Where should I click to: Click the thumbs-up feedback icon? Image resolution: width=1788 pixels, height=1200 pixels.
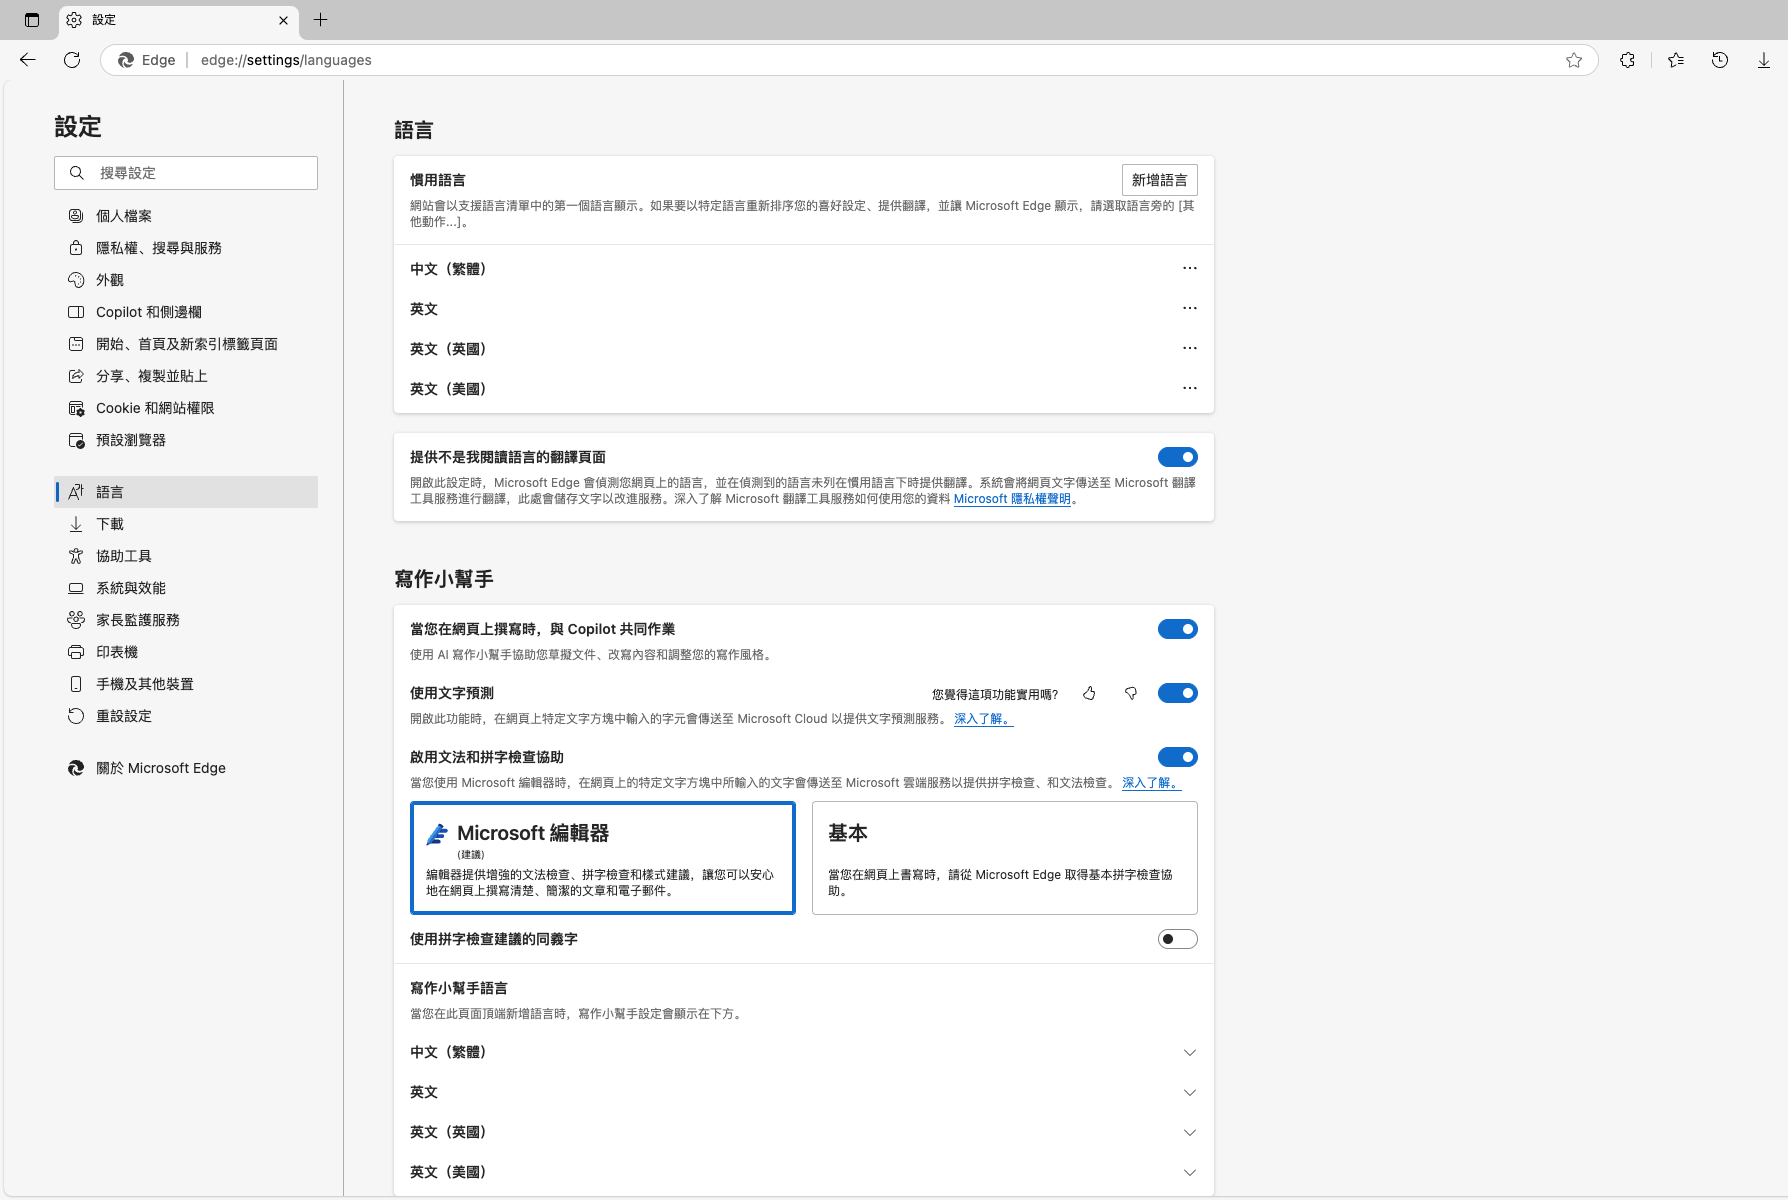pyautogui.click(x=1089, y=693)
